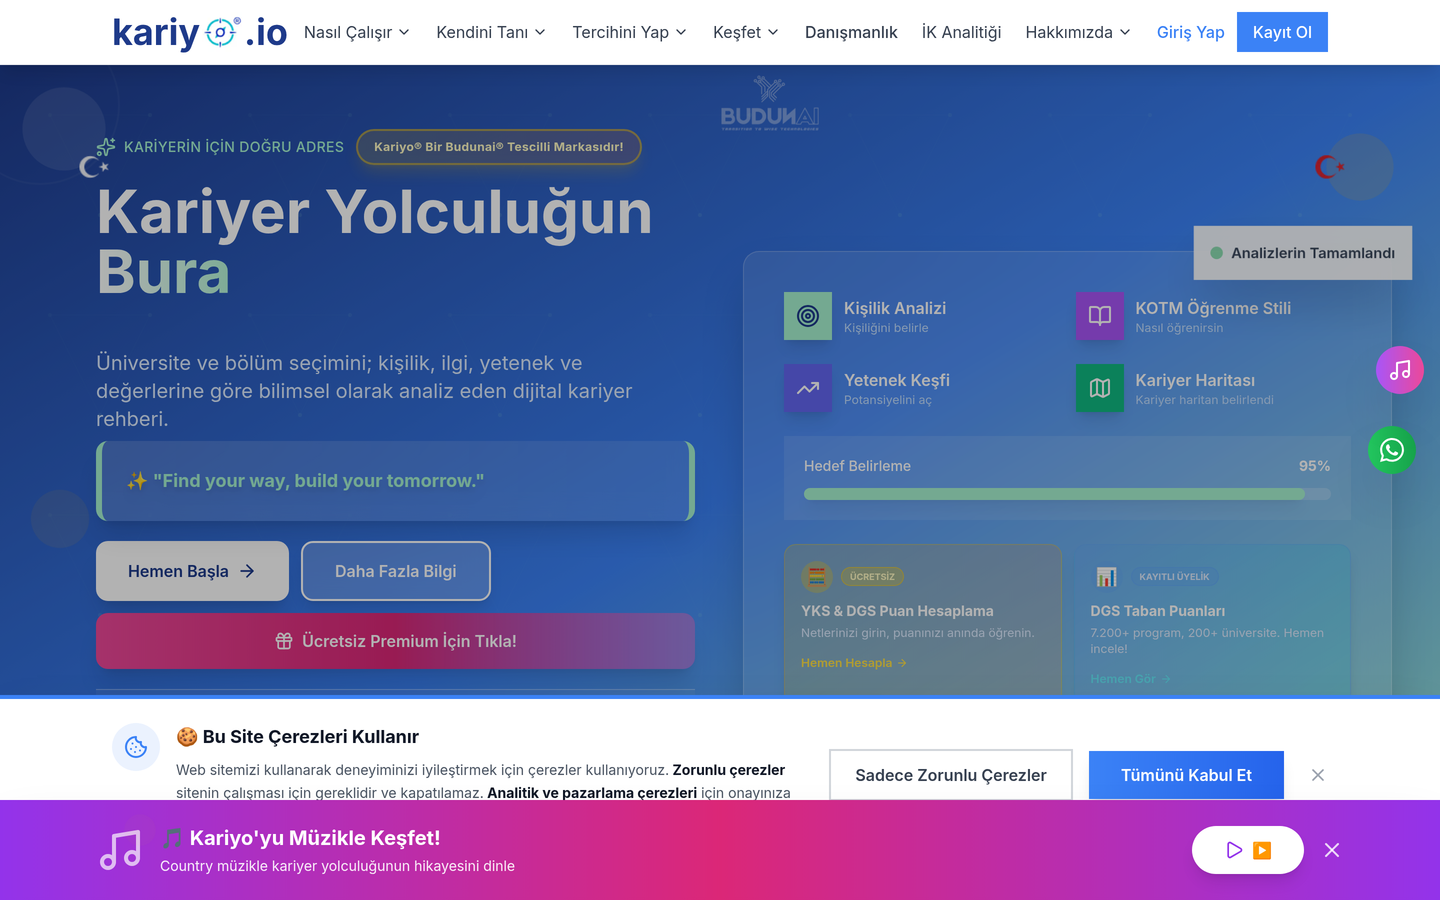
Task: Click the KOTM Öğrenme Stili book icon
Action: [x=1100, y=316]
